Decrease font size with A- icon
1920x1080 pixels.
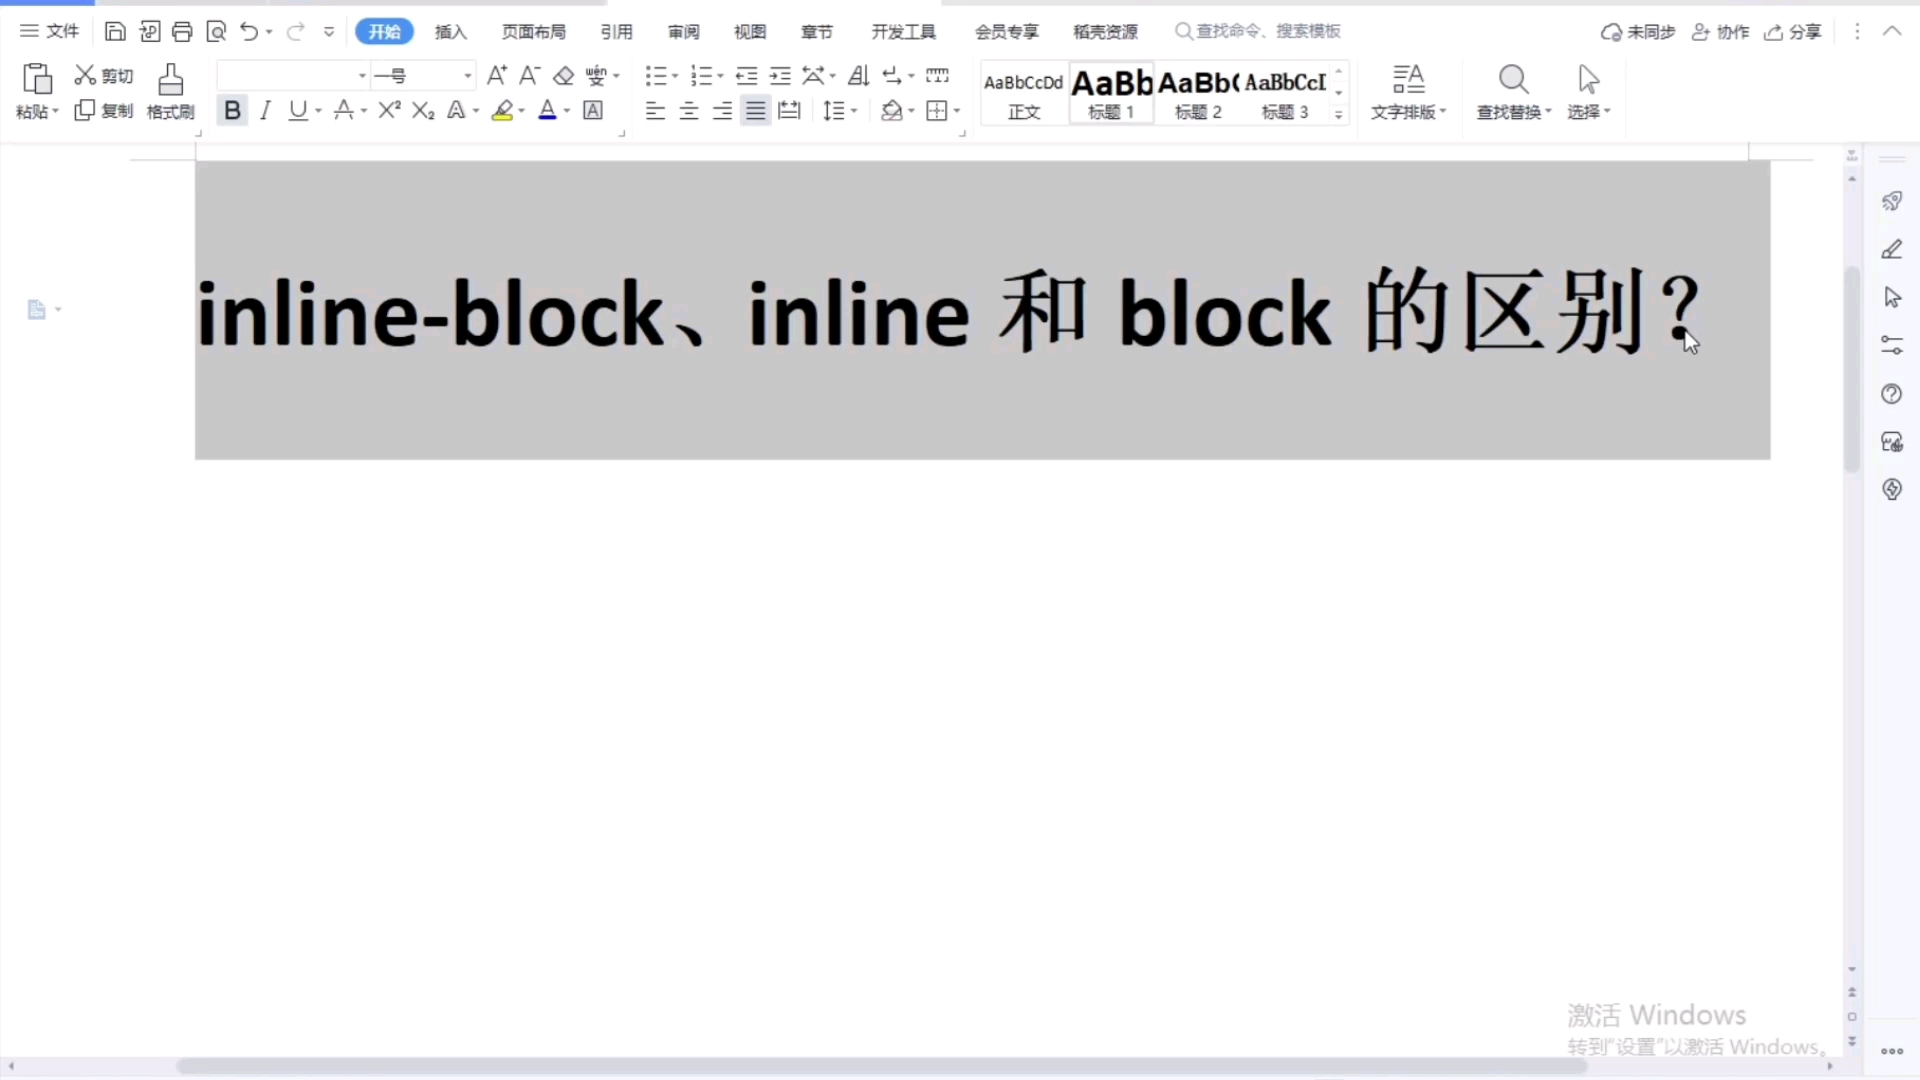(530, 75)
